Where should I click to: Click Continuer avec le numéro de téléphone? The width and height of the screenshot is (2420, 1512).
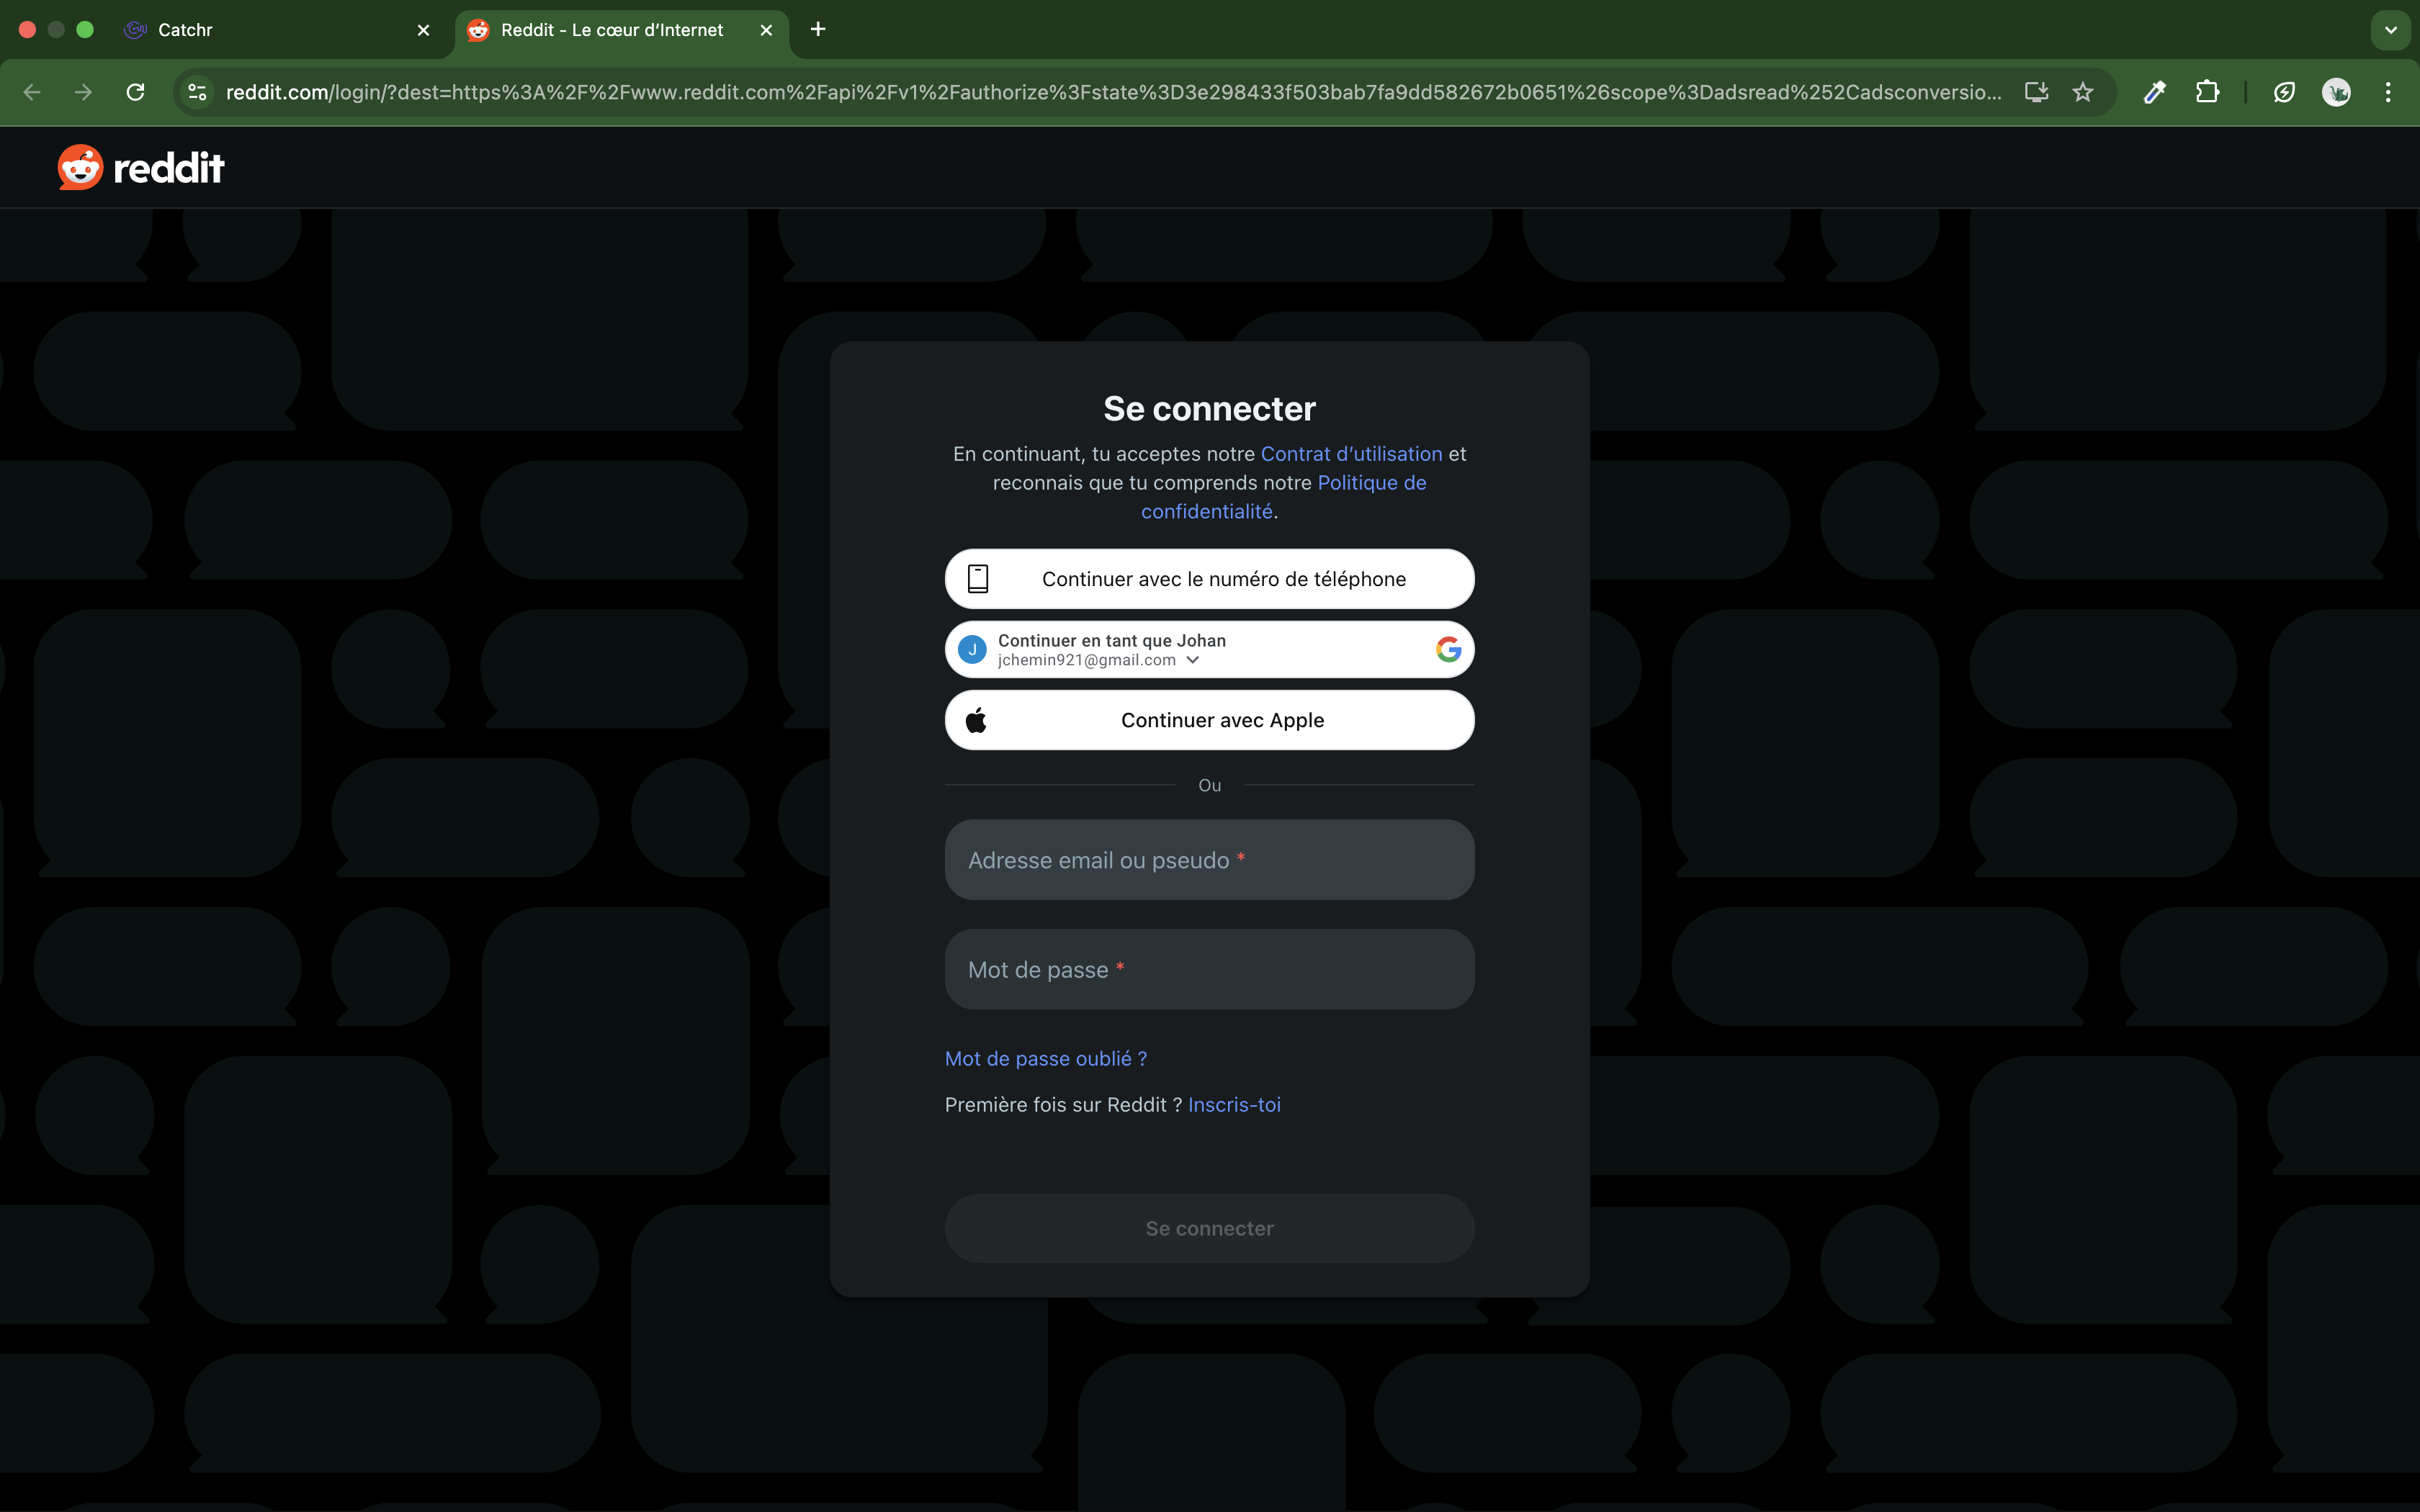pyautogui.click(x=1209, y=579)
